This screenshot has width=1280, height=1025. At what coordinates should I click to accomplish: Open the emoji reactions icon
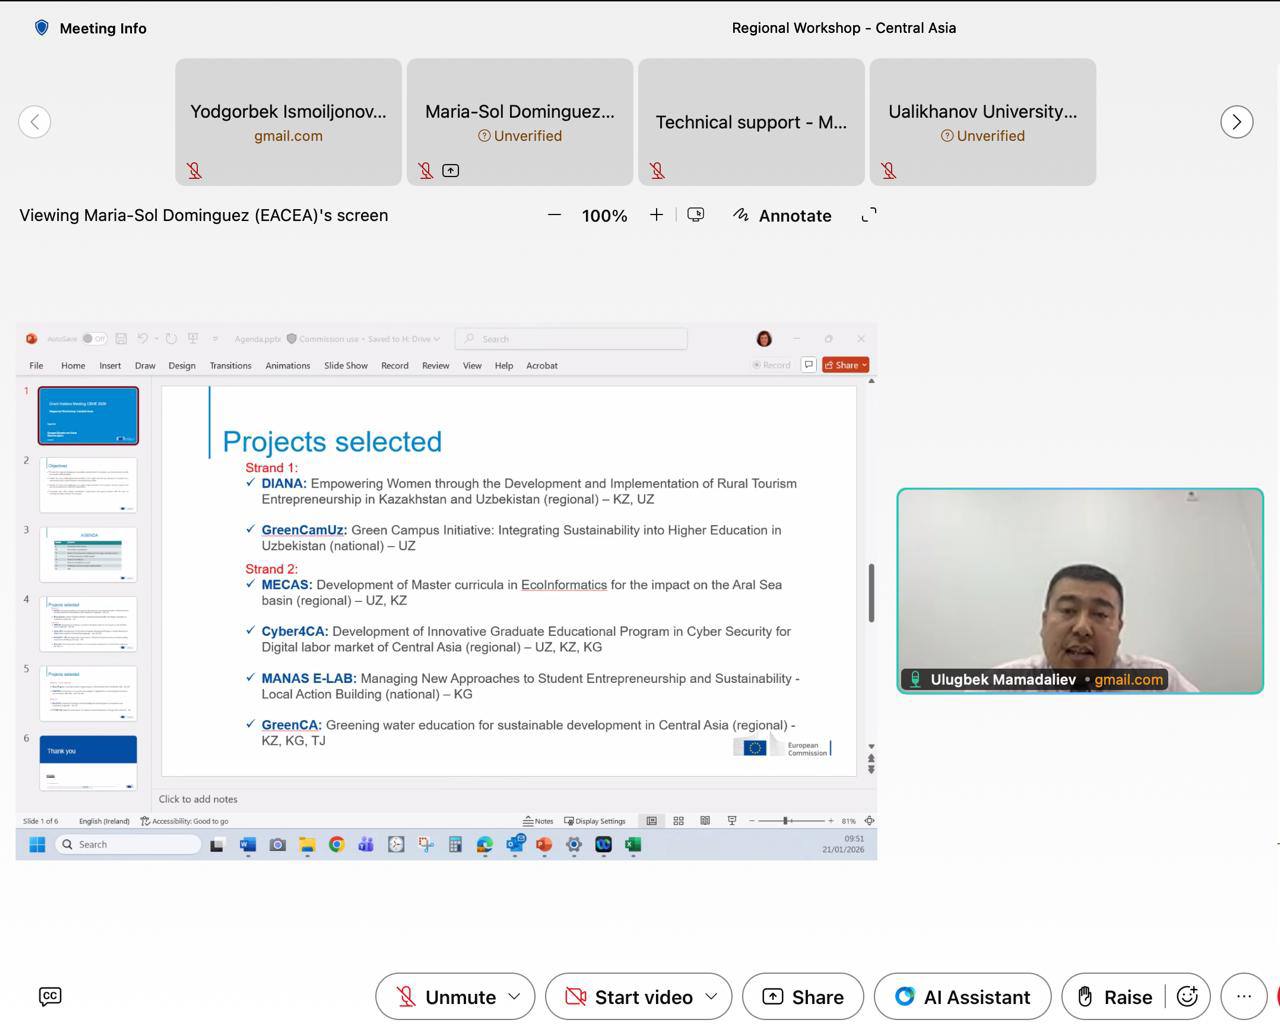[1187, 996]
